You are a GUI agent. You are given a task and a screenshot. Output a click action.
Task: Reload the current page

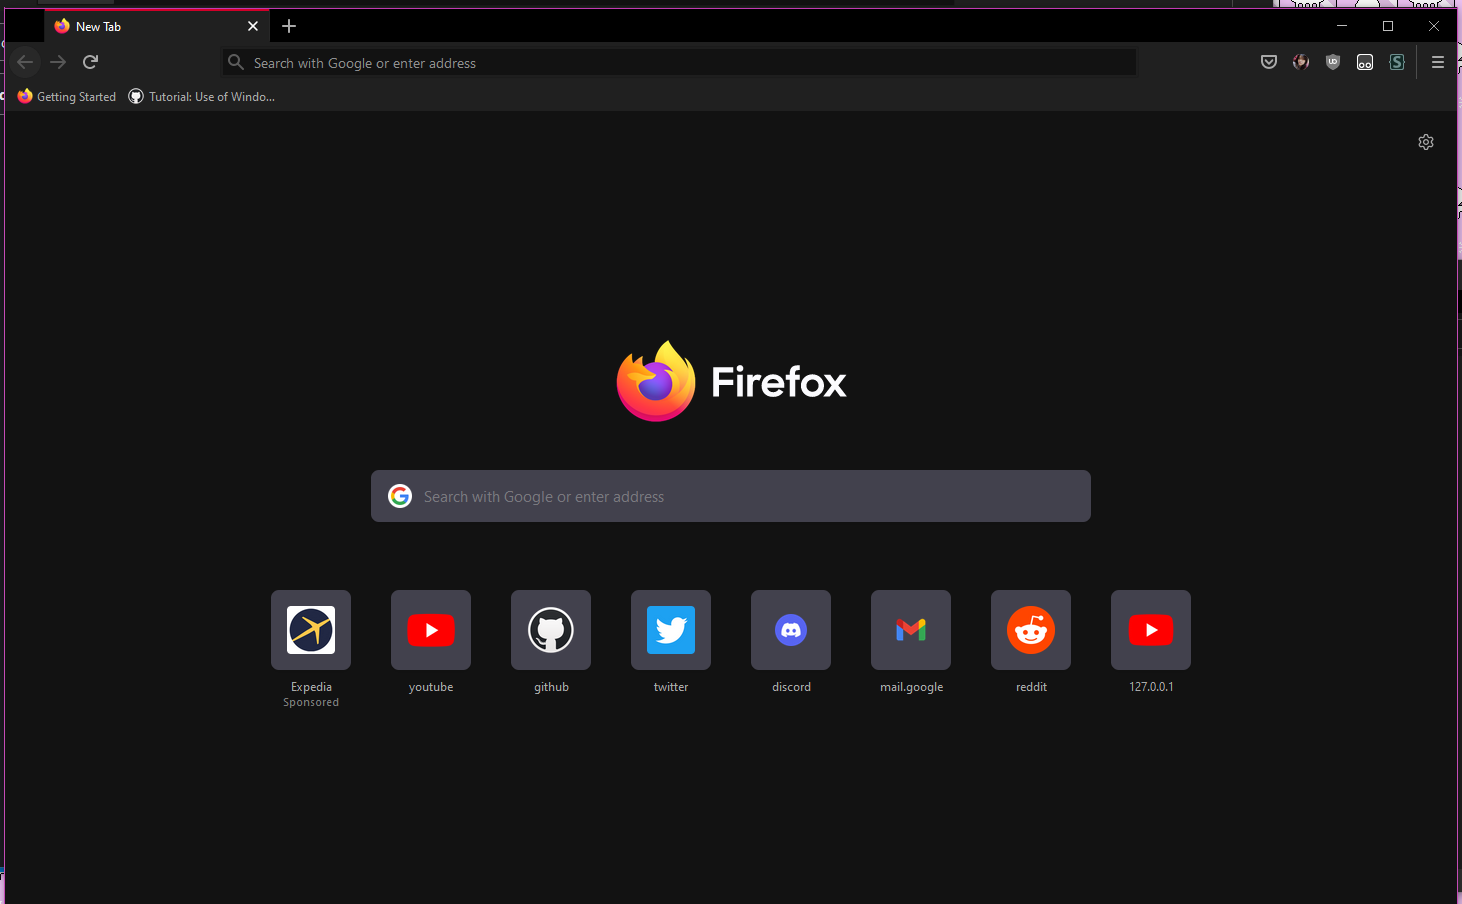[90, 62]
